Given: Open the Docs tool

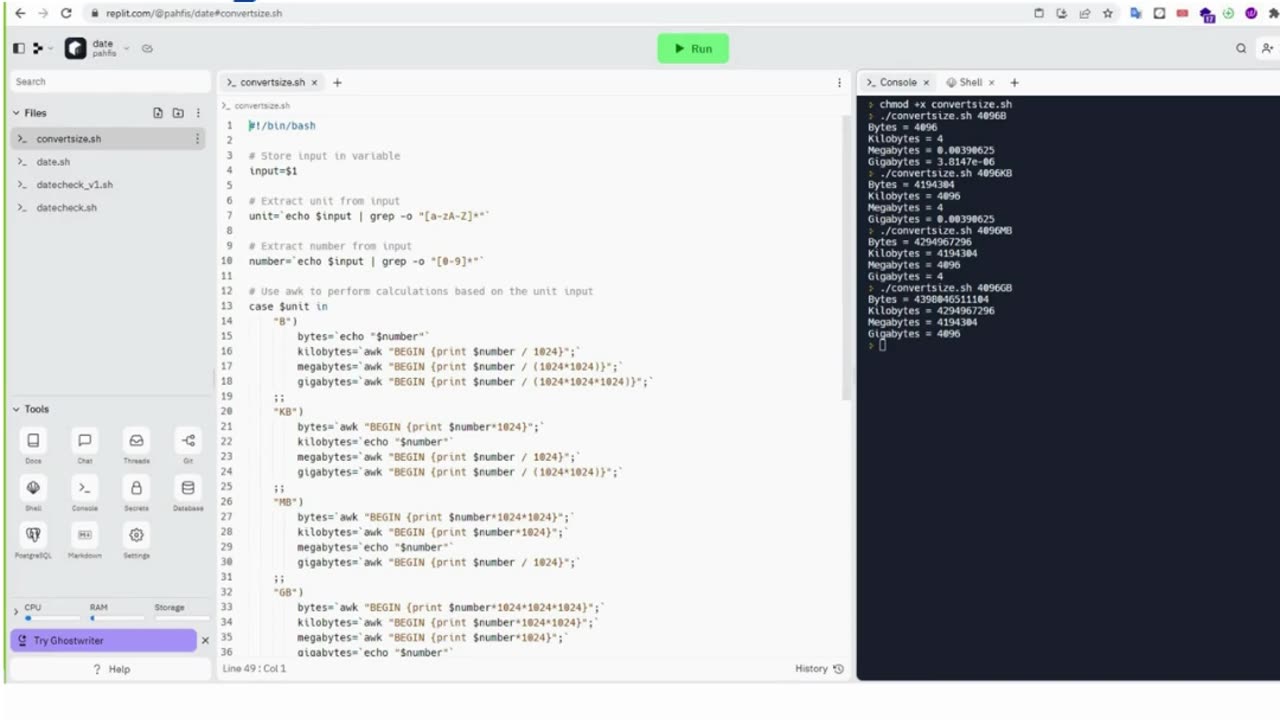Looking at the screenshot, I should tap(33, 446).
